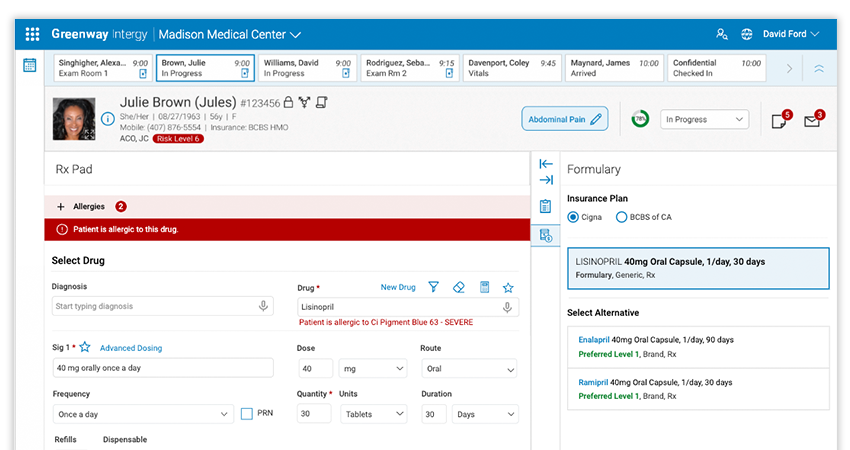
Task: Check the PRN checkbox
Action: pyautogui.click(x=247, y=414)
